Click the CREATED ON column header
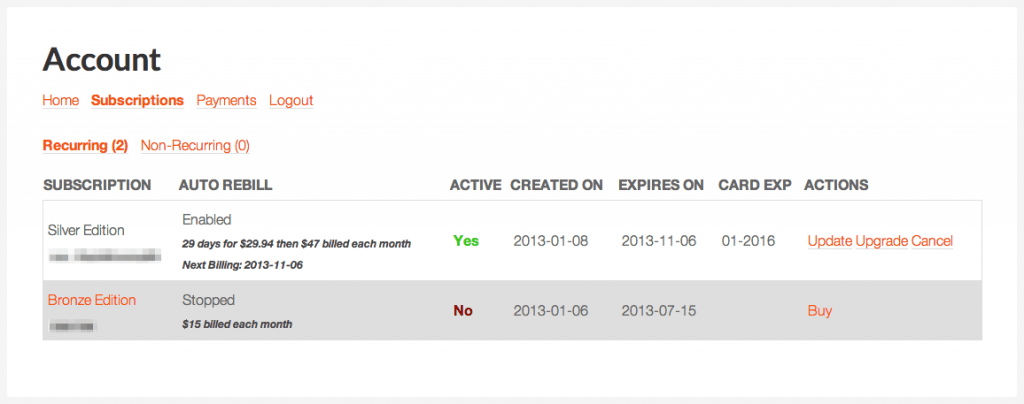This screenshot has height=404, width=1024. (x=556, y=185)
